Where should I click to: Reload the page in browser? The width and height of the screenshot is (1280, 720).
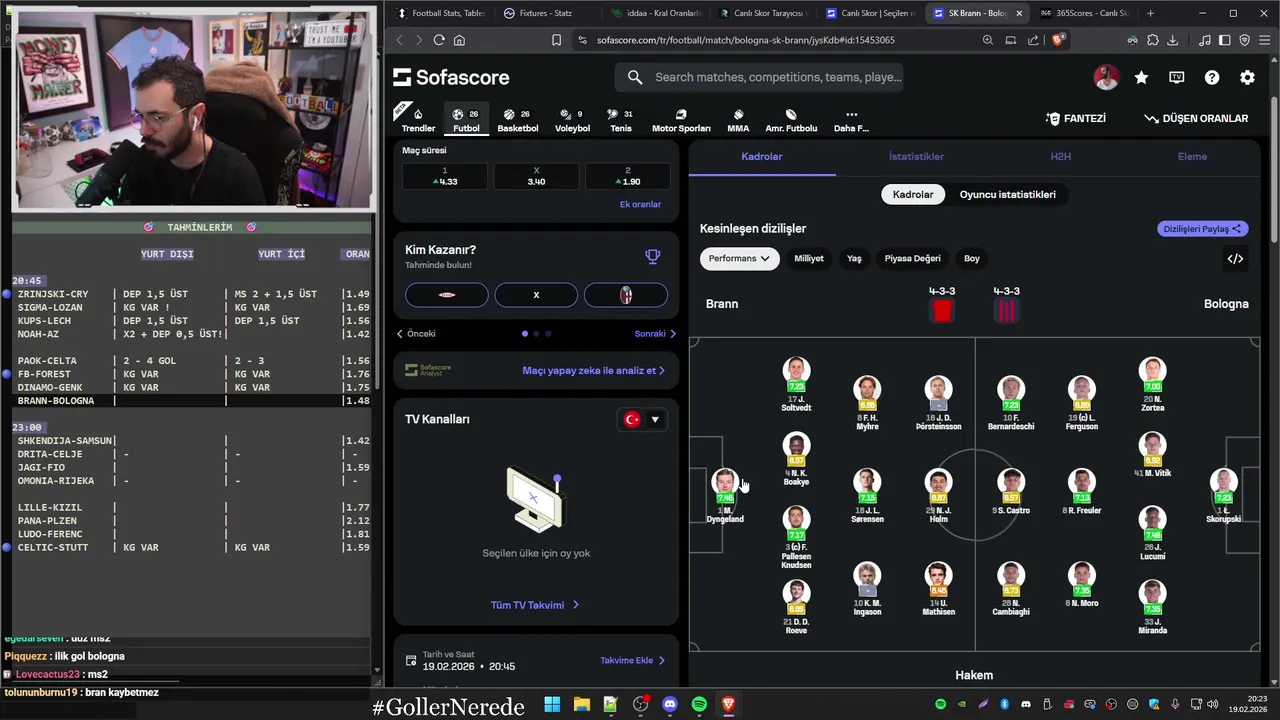[439, 40]
